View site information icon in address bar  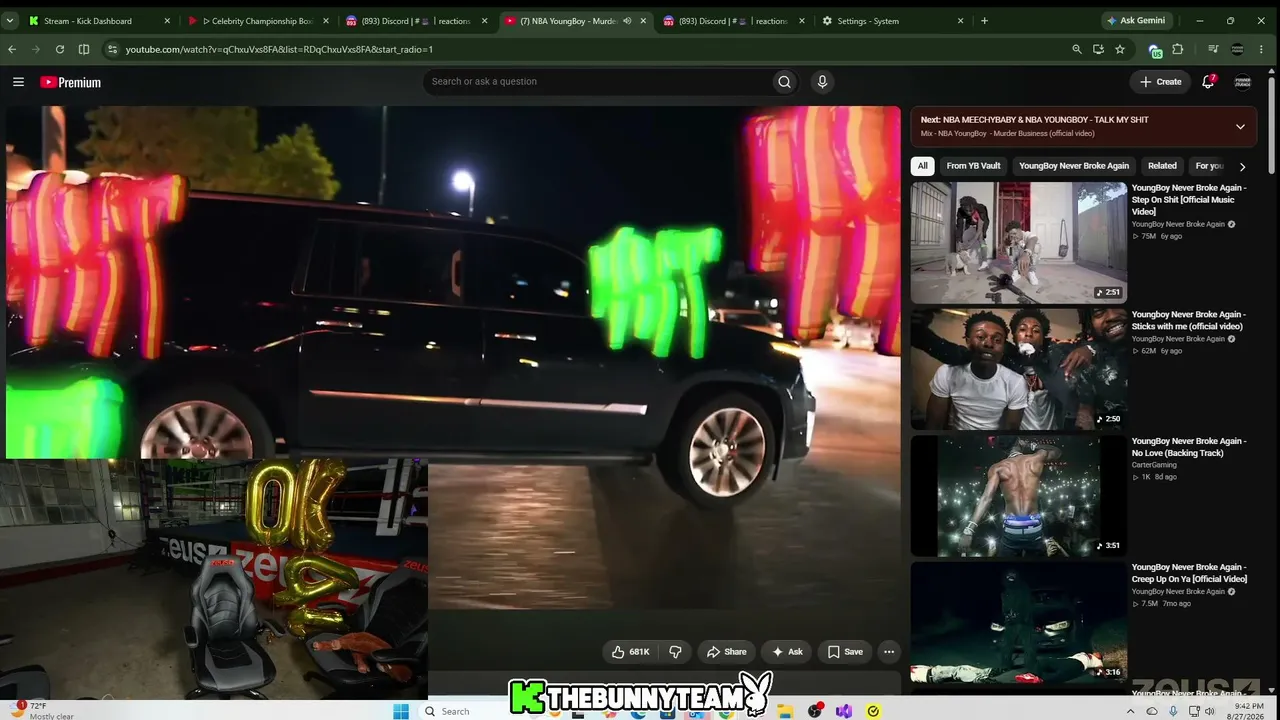112,49
